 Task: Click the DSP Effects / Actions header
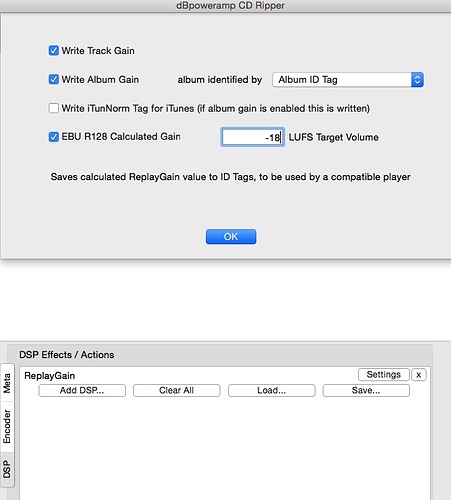(x=67, y=355)
